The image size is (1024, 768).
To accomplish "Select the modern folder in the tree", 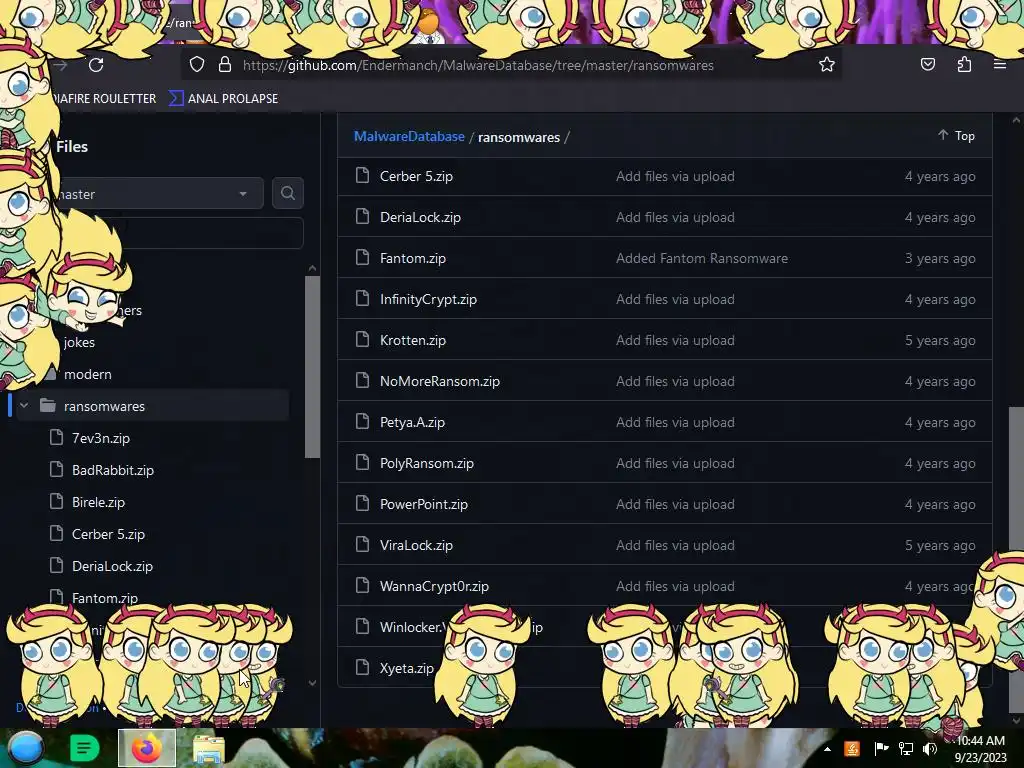I will 88,374.
